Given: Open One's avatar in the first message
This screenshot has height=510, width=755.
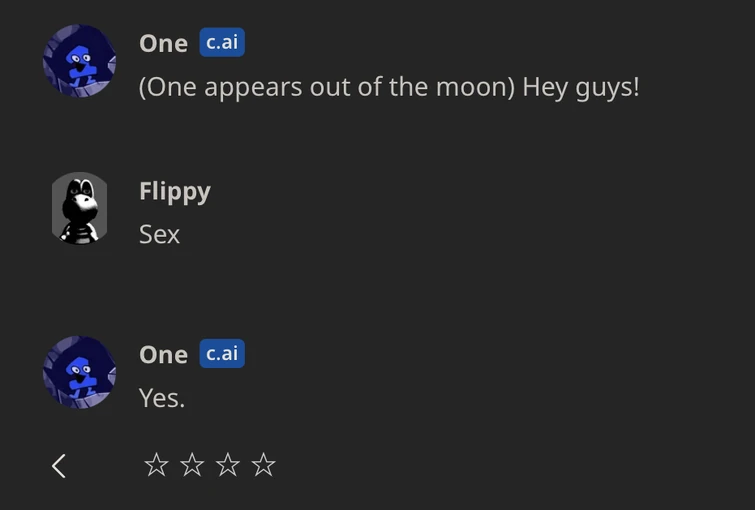Looking at the screenshot, I should (x=79, y=61).
